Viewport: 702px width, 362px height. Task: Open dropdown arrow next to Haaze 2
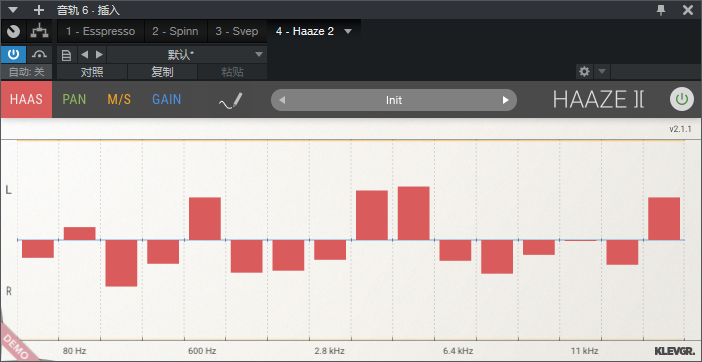pyautogui.click(x=348, y=31)
